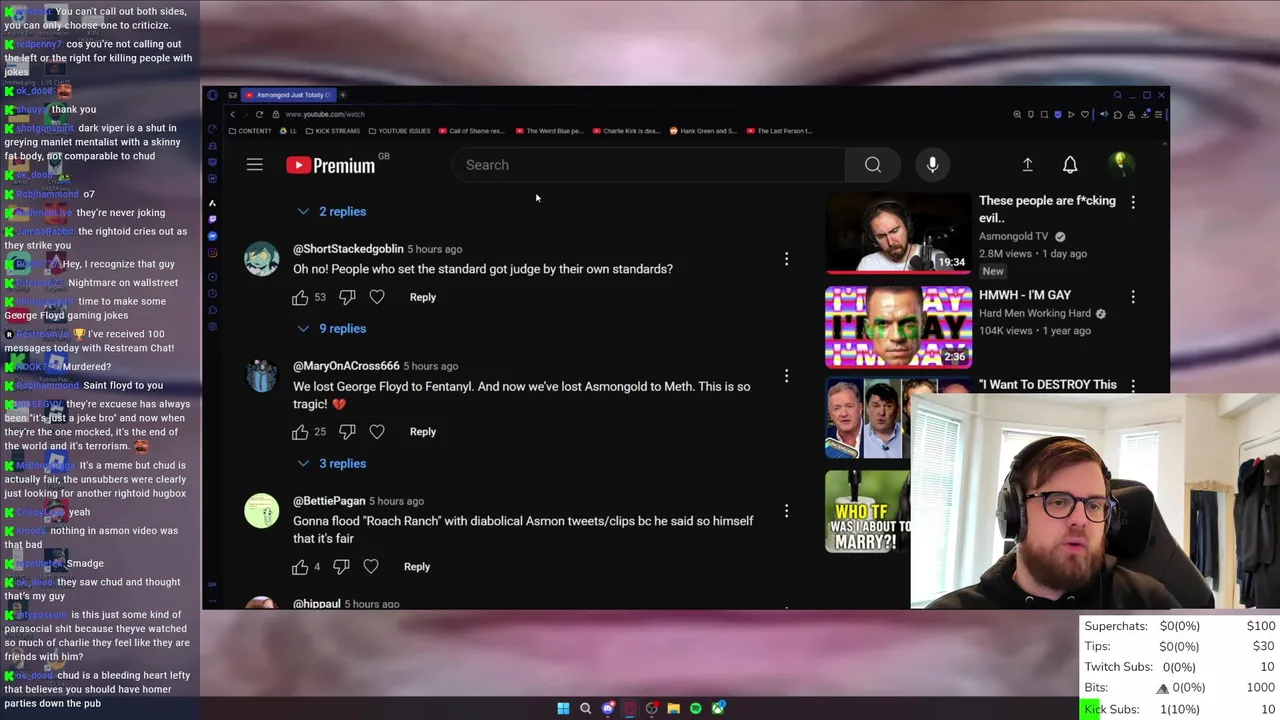Reply to ShortStackedgoblin's comment
Viewport: 1280px width, 720px height.
[x=423, y=297]
